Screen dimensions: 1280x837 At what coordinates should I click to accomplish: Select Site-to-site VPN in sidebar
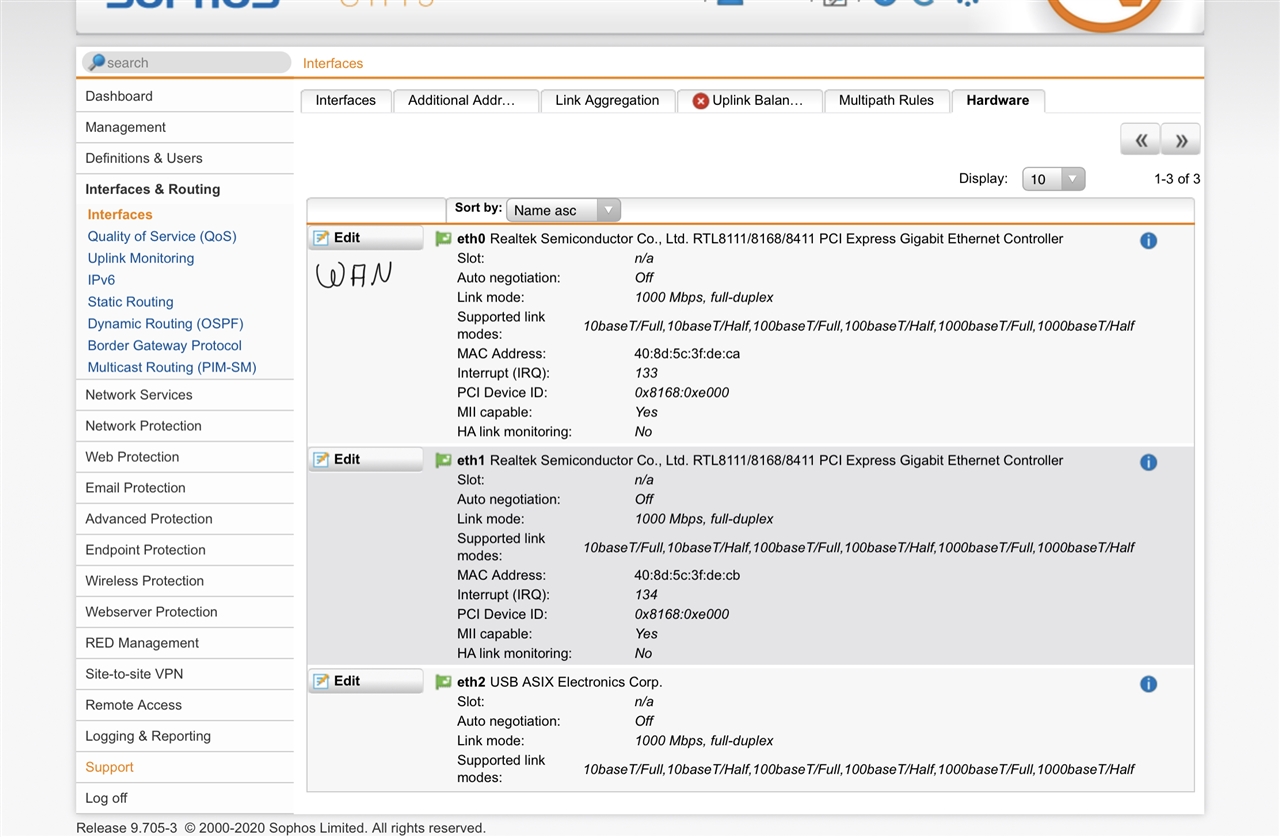[134, 674]
